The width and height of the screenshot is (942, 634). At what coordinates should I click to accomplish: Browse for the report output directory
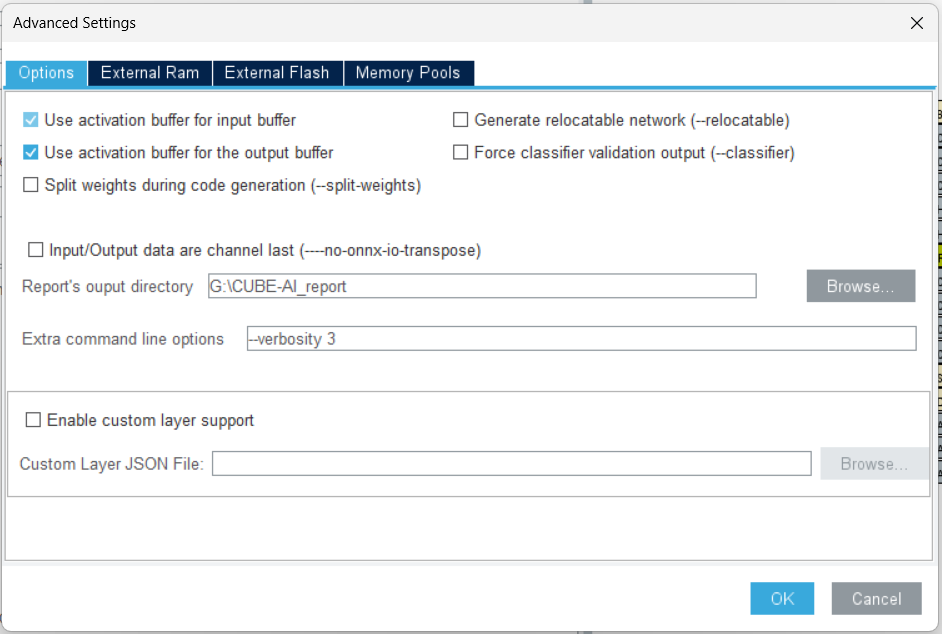click(x=860, y=285)
